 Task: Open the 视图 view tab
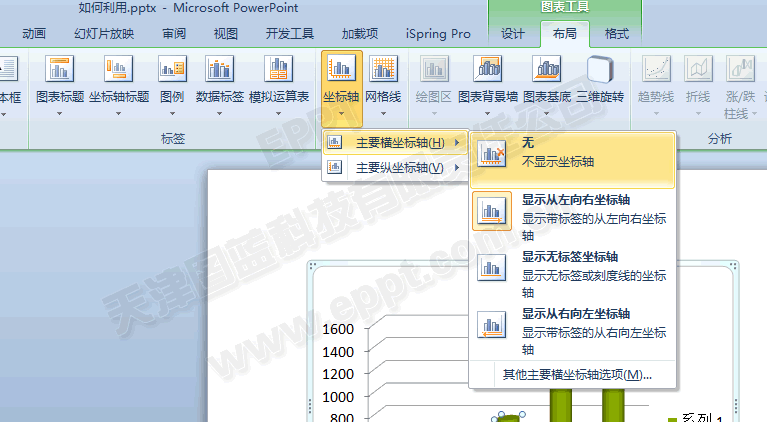[x=226, y=34]
